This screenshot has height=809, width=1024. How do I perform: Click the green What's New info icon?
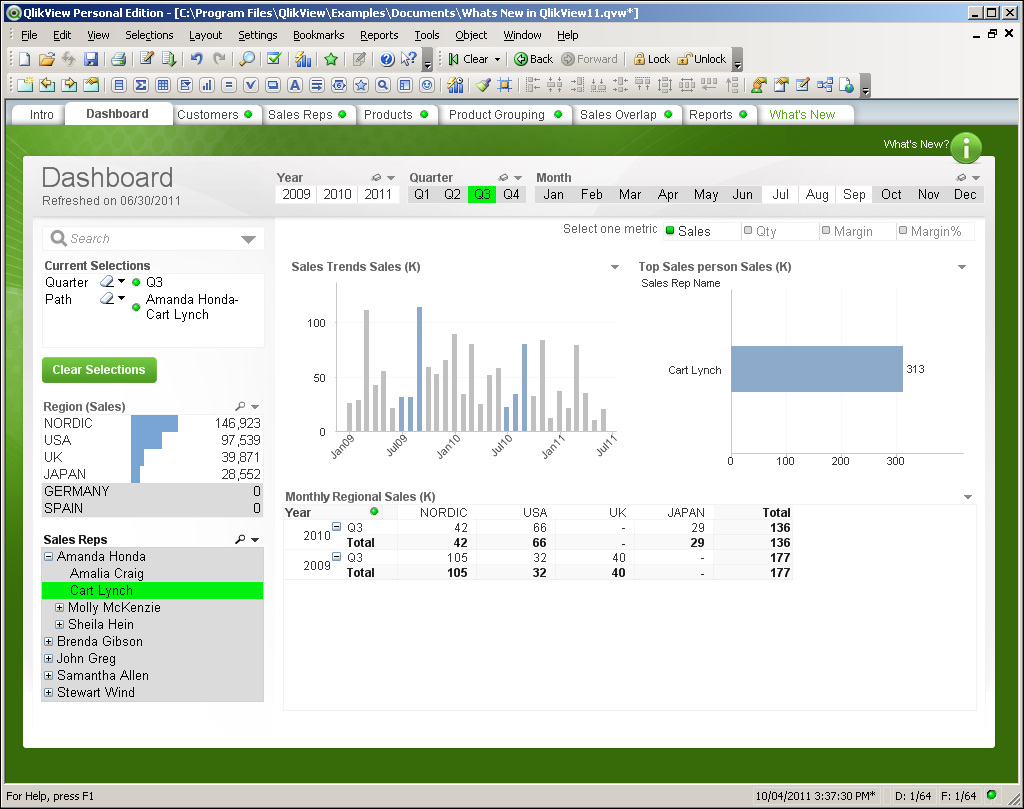click(x=965, y=147)
